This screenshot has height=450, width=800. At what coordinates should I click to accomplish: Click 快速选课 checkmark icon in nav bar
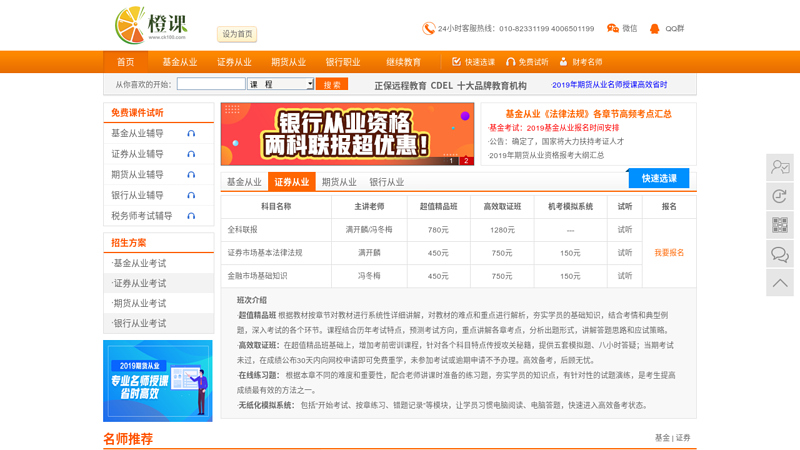coord(457,62)
